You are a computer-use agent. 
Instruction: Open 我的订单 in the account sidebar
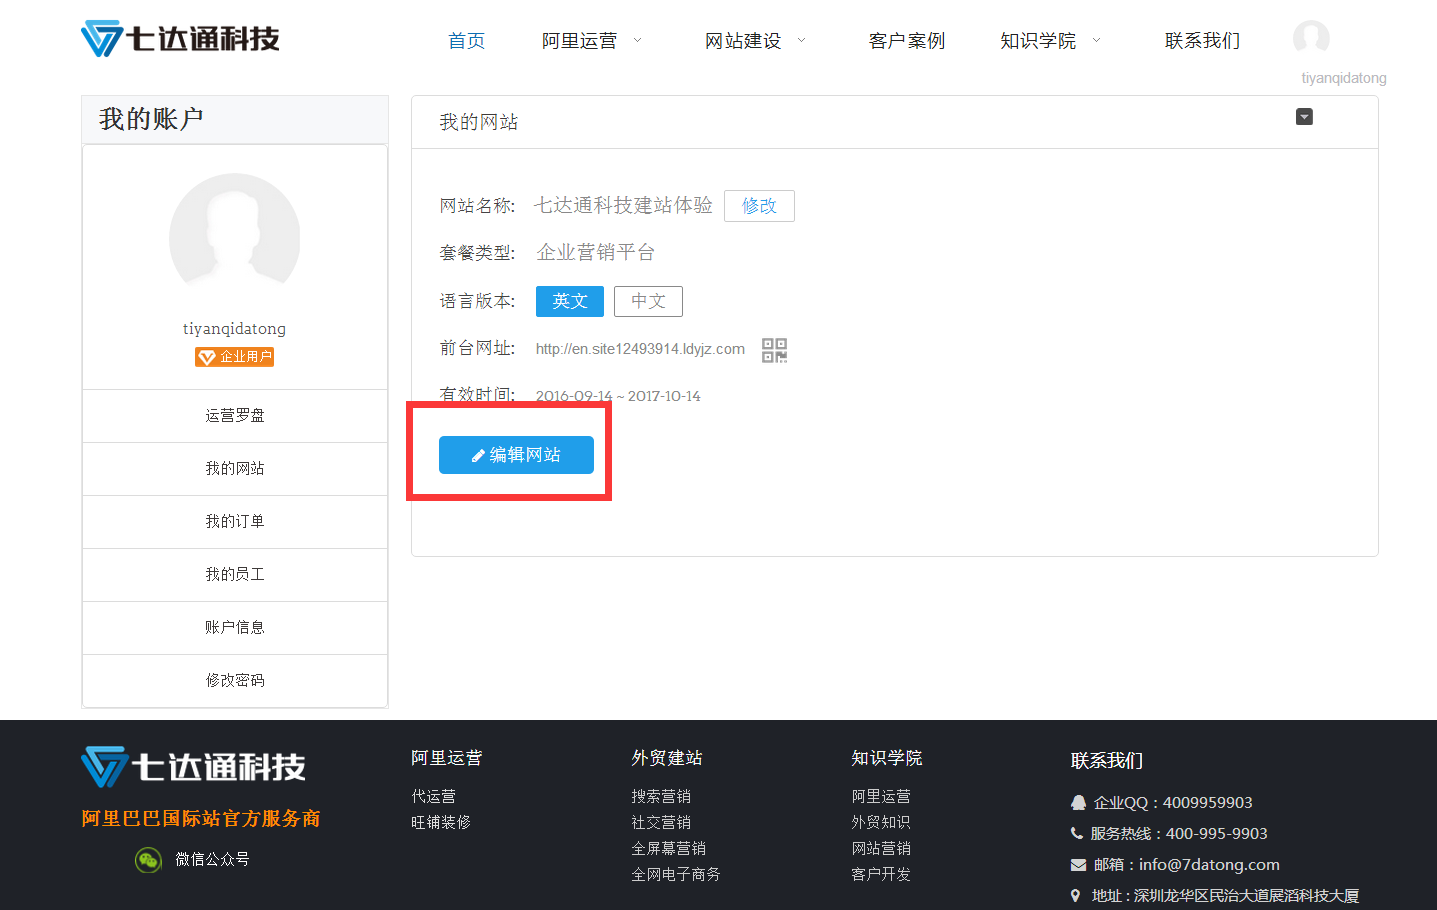click(x=235, y=522)
